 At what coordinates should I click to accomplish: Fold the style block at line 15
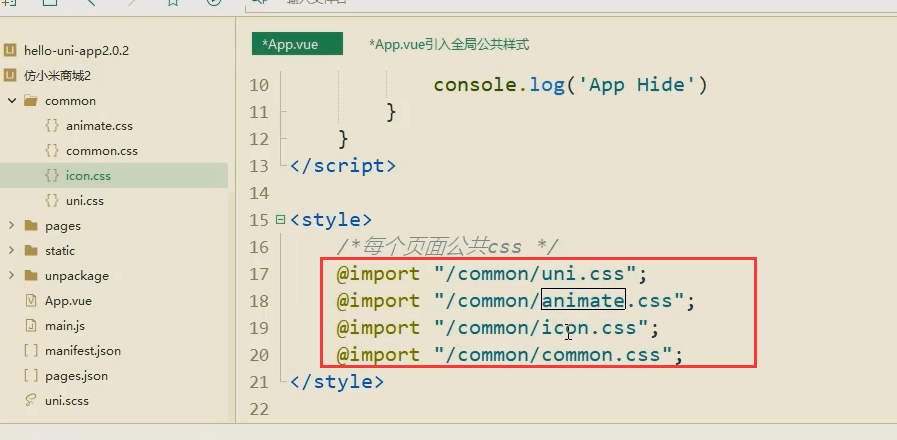[280, 220]
